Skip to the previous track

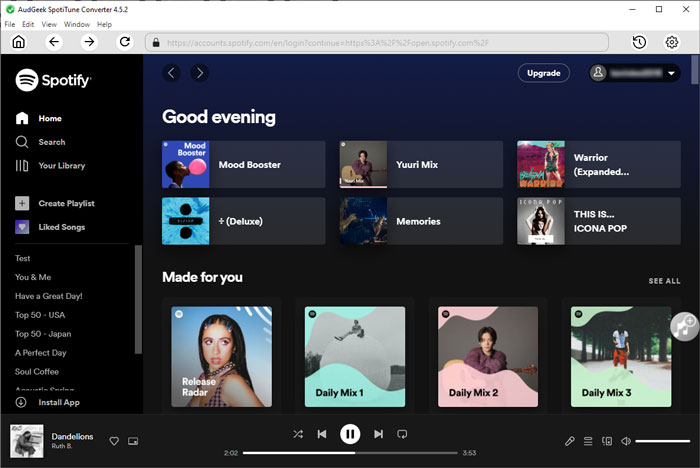point(322,434)
